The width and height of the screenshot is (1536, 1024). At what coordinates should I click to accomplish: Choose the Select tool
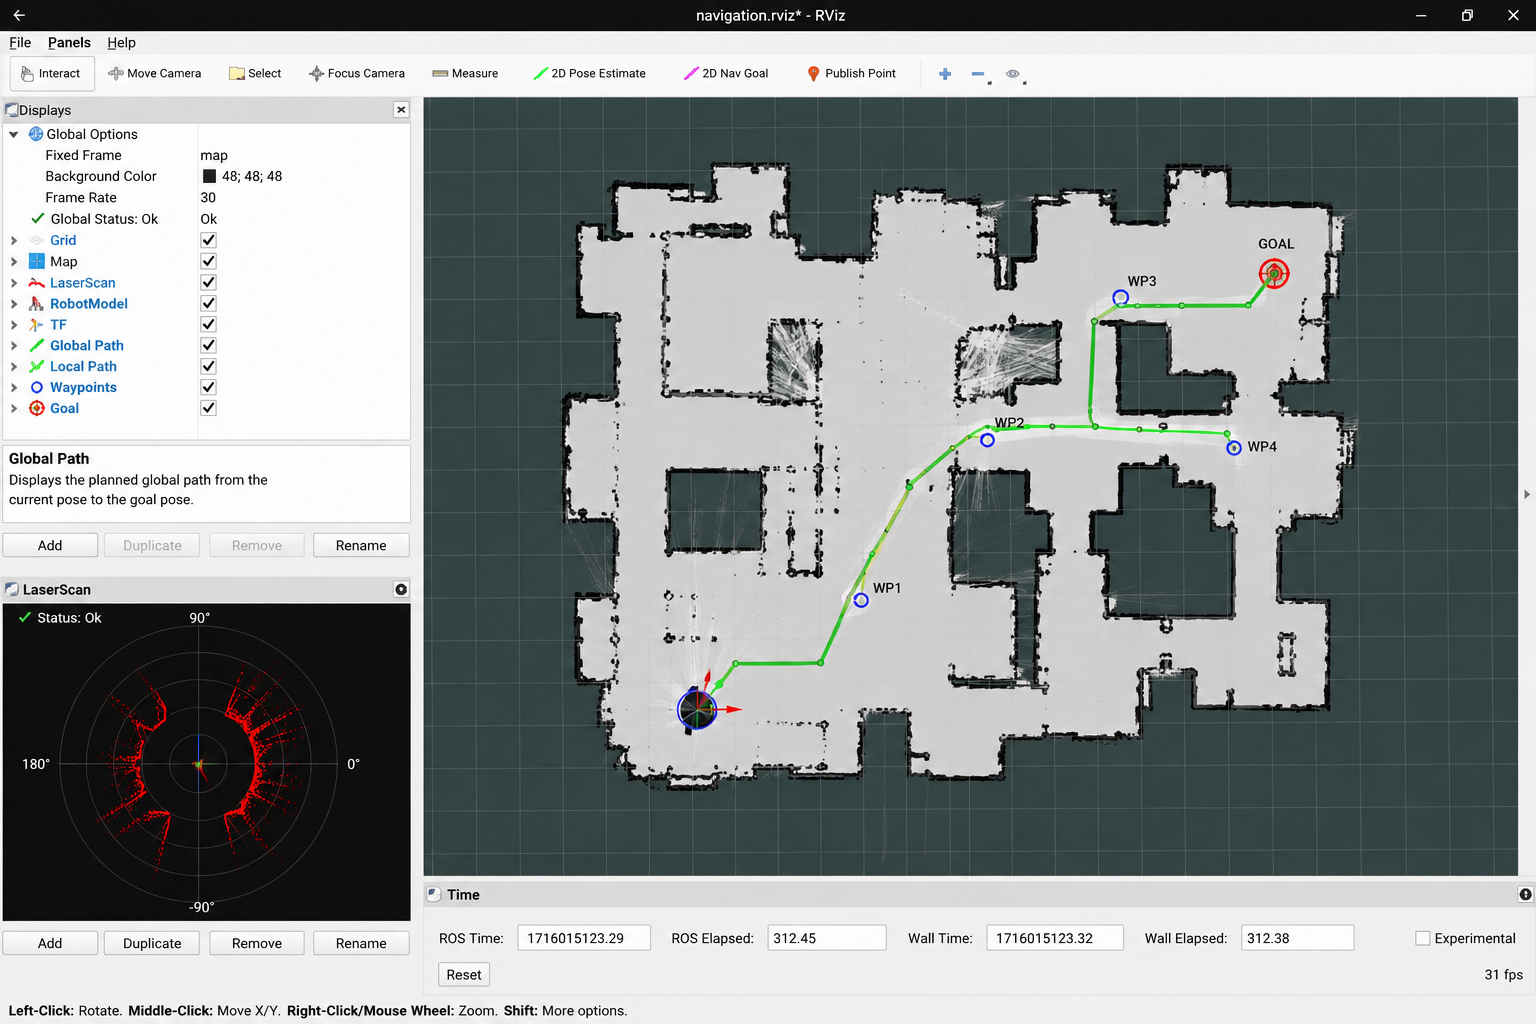pos(255,74)
